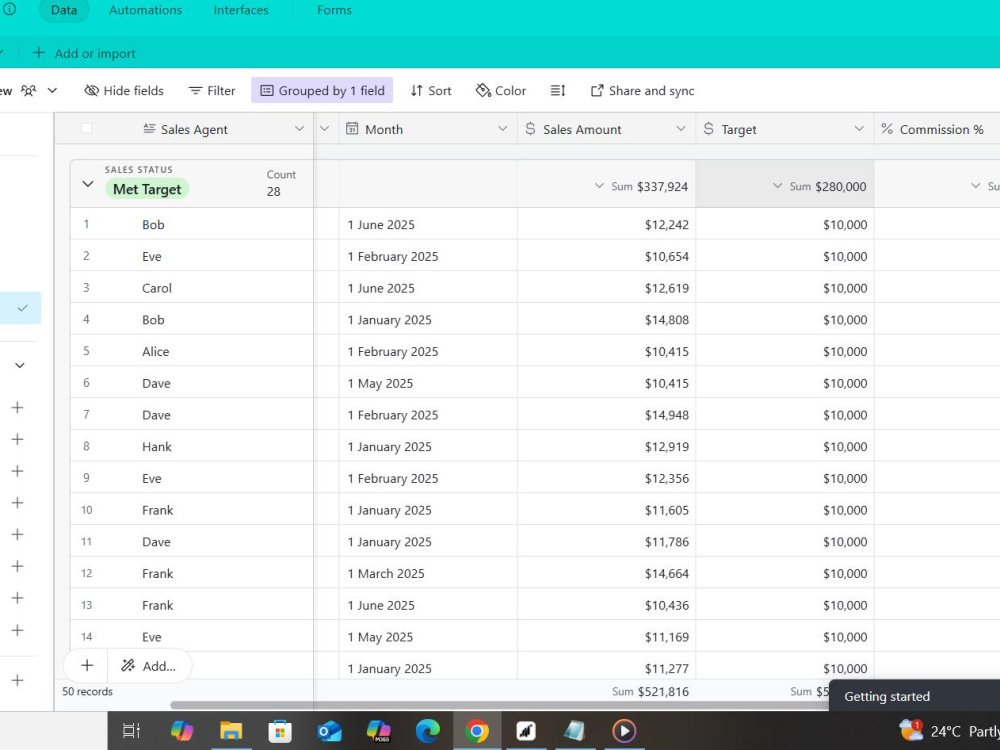Open Windows Task View from taskbar
This screenshot has height=750, width=1000.
point(131,731)
